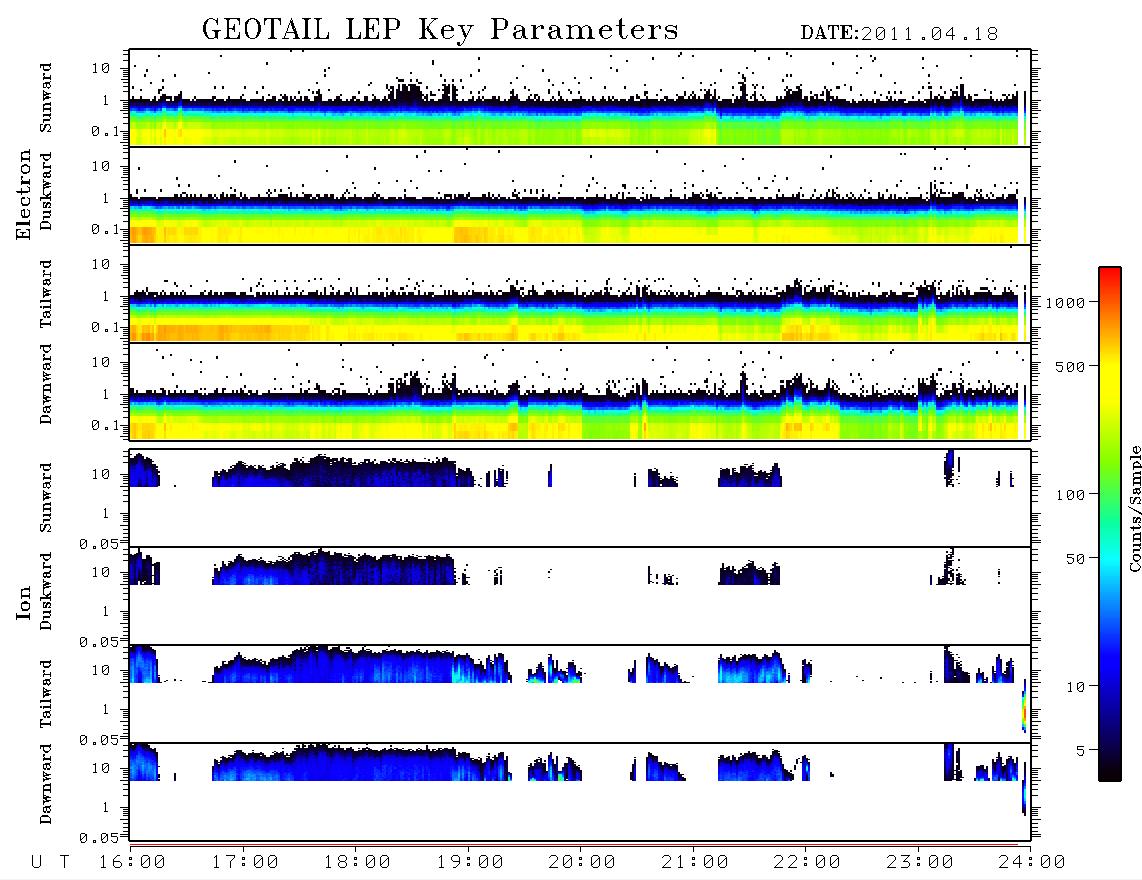The width and height of the screenshot is (1142, 880).
Task: Select 'Tailward' label of the Electron group
Action: pyautogui.click(x=46, y=294)
